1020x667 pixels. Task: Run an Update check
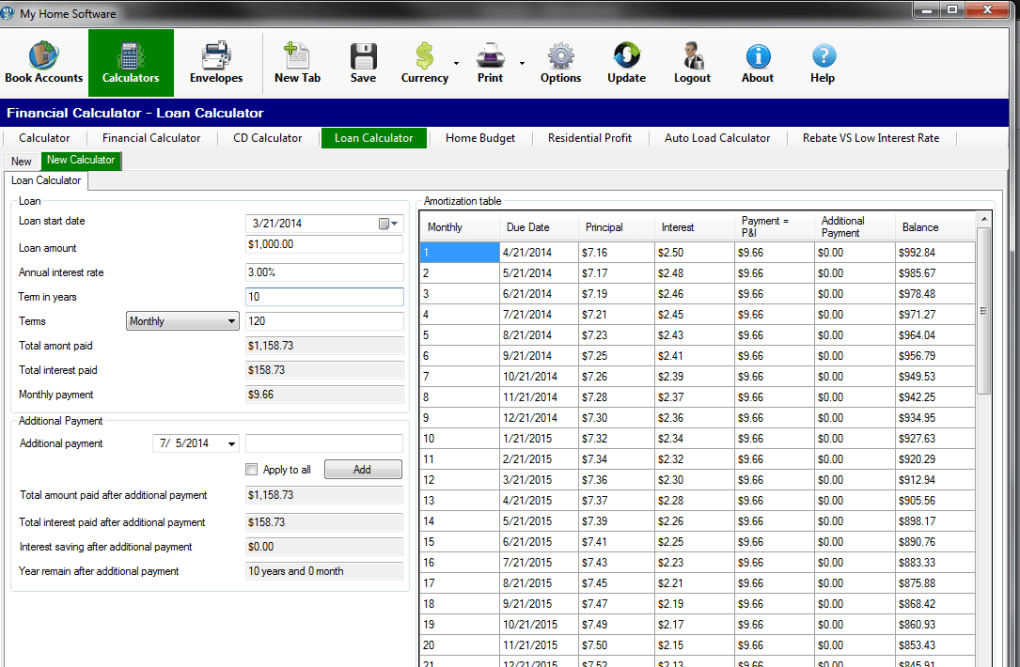625,62
